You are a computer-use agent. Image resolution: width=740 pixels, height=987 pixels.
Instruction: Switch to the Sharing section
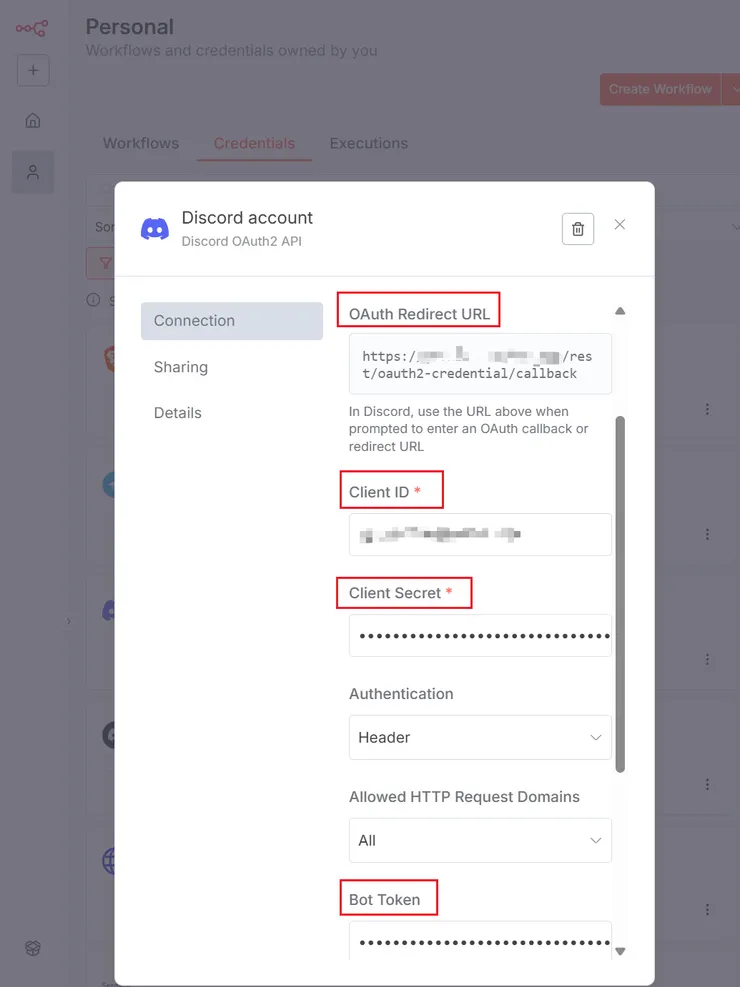181,367
